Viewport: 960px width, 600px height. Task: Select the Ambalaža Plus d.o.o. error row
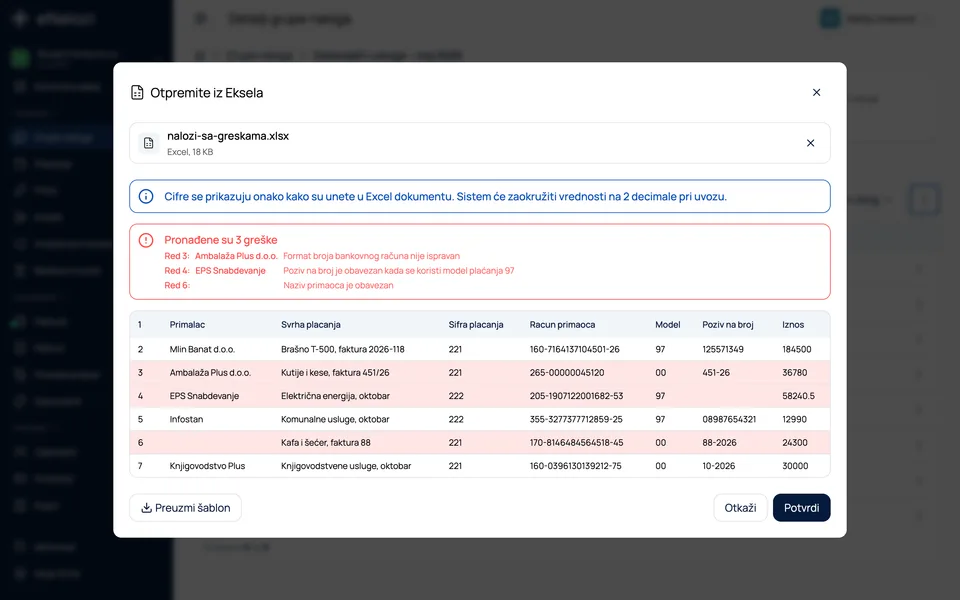pos(479,372)
